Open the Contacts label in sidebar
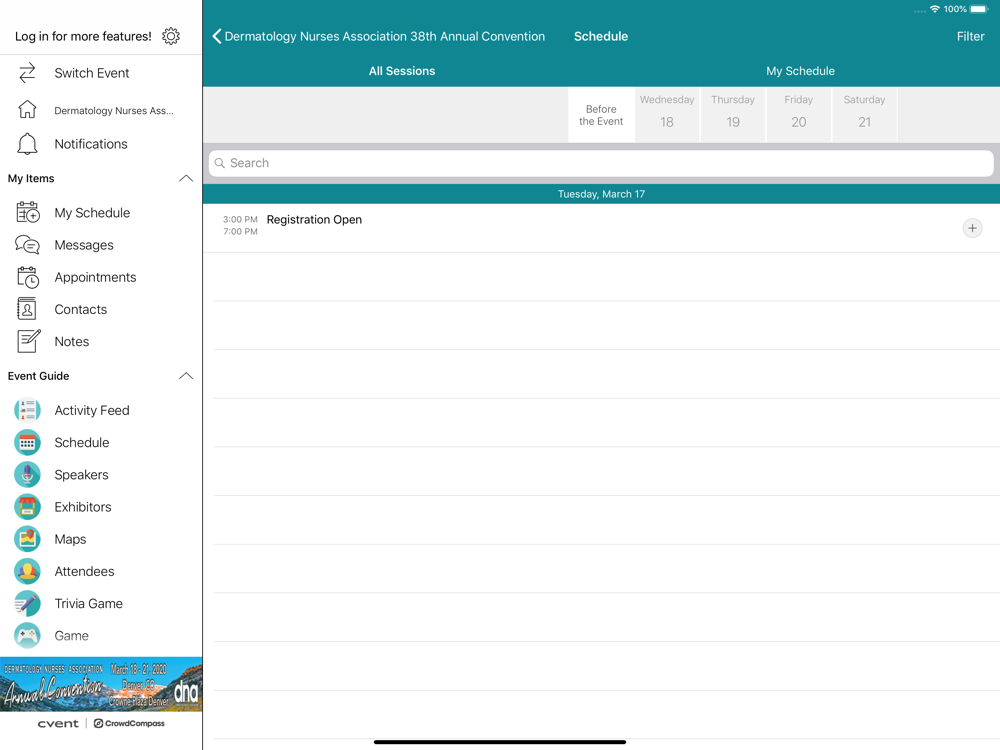The width and height of the screenshot is (1000, 750). 80,309
